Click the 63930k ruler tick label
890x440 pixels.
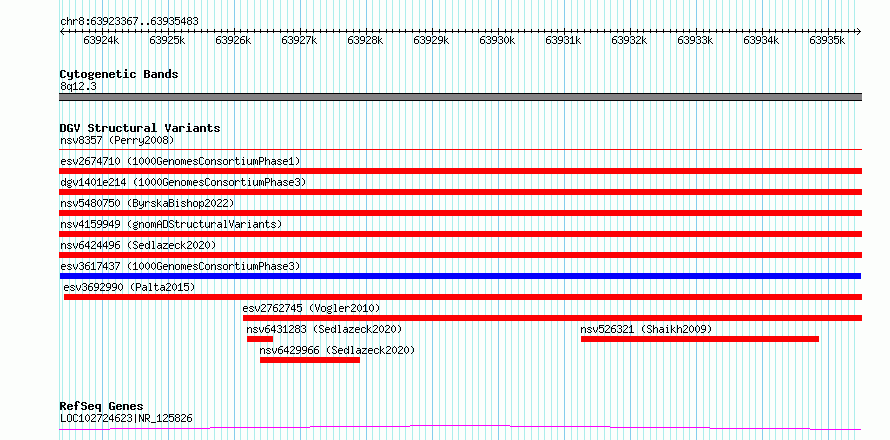(x=497, y=40)
